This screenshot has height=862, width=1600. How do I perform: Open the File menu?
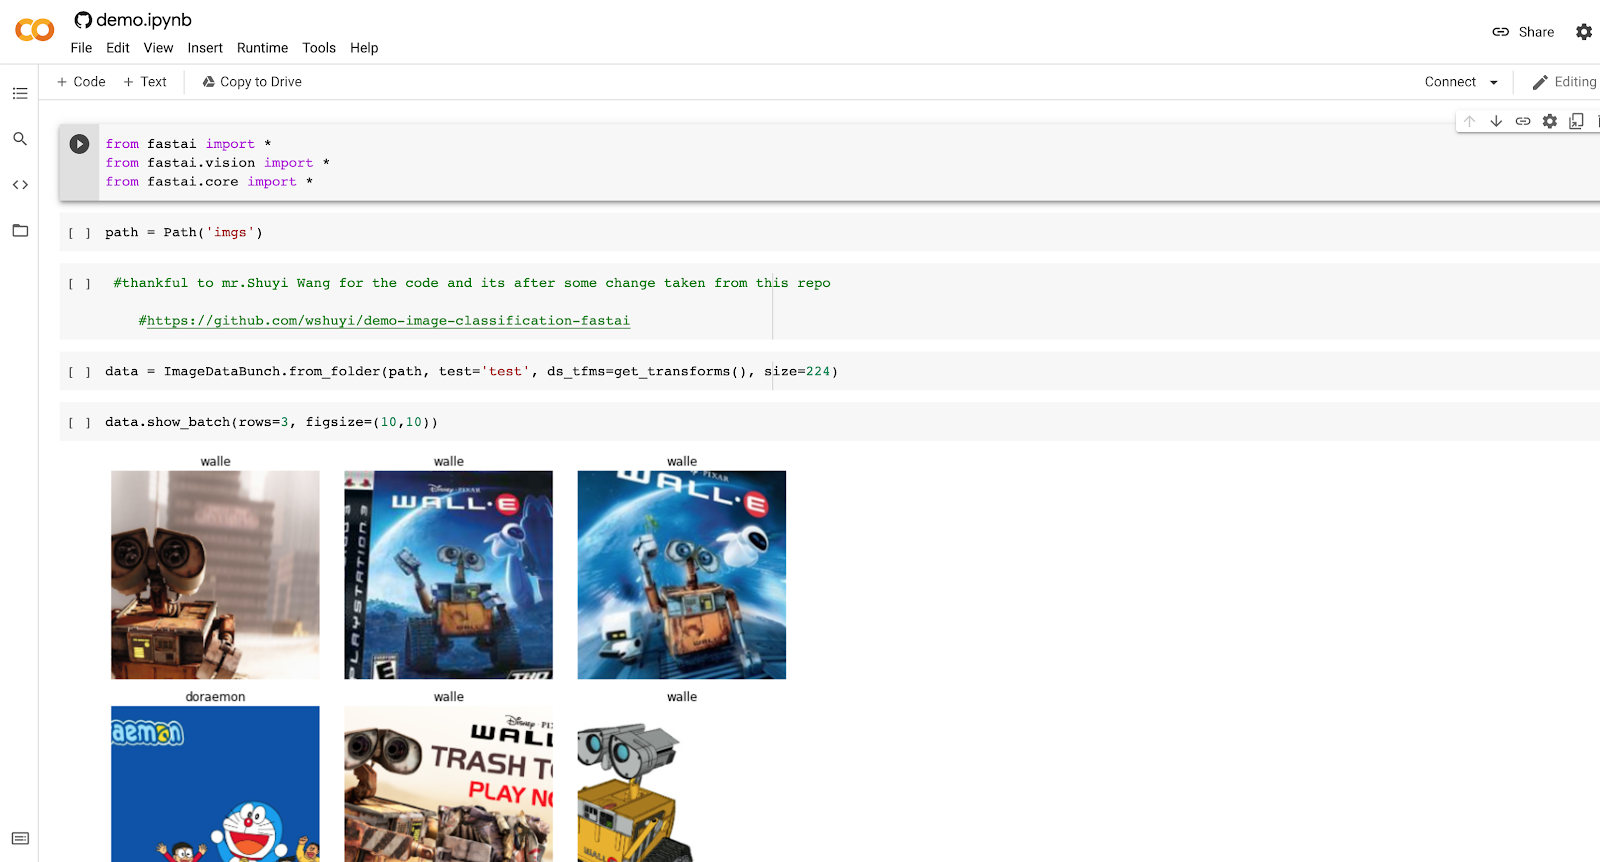[x=81, y=48]
